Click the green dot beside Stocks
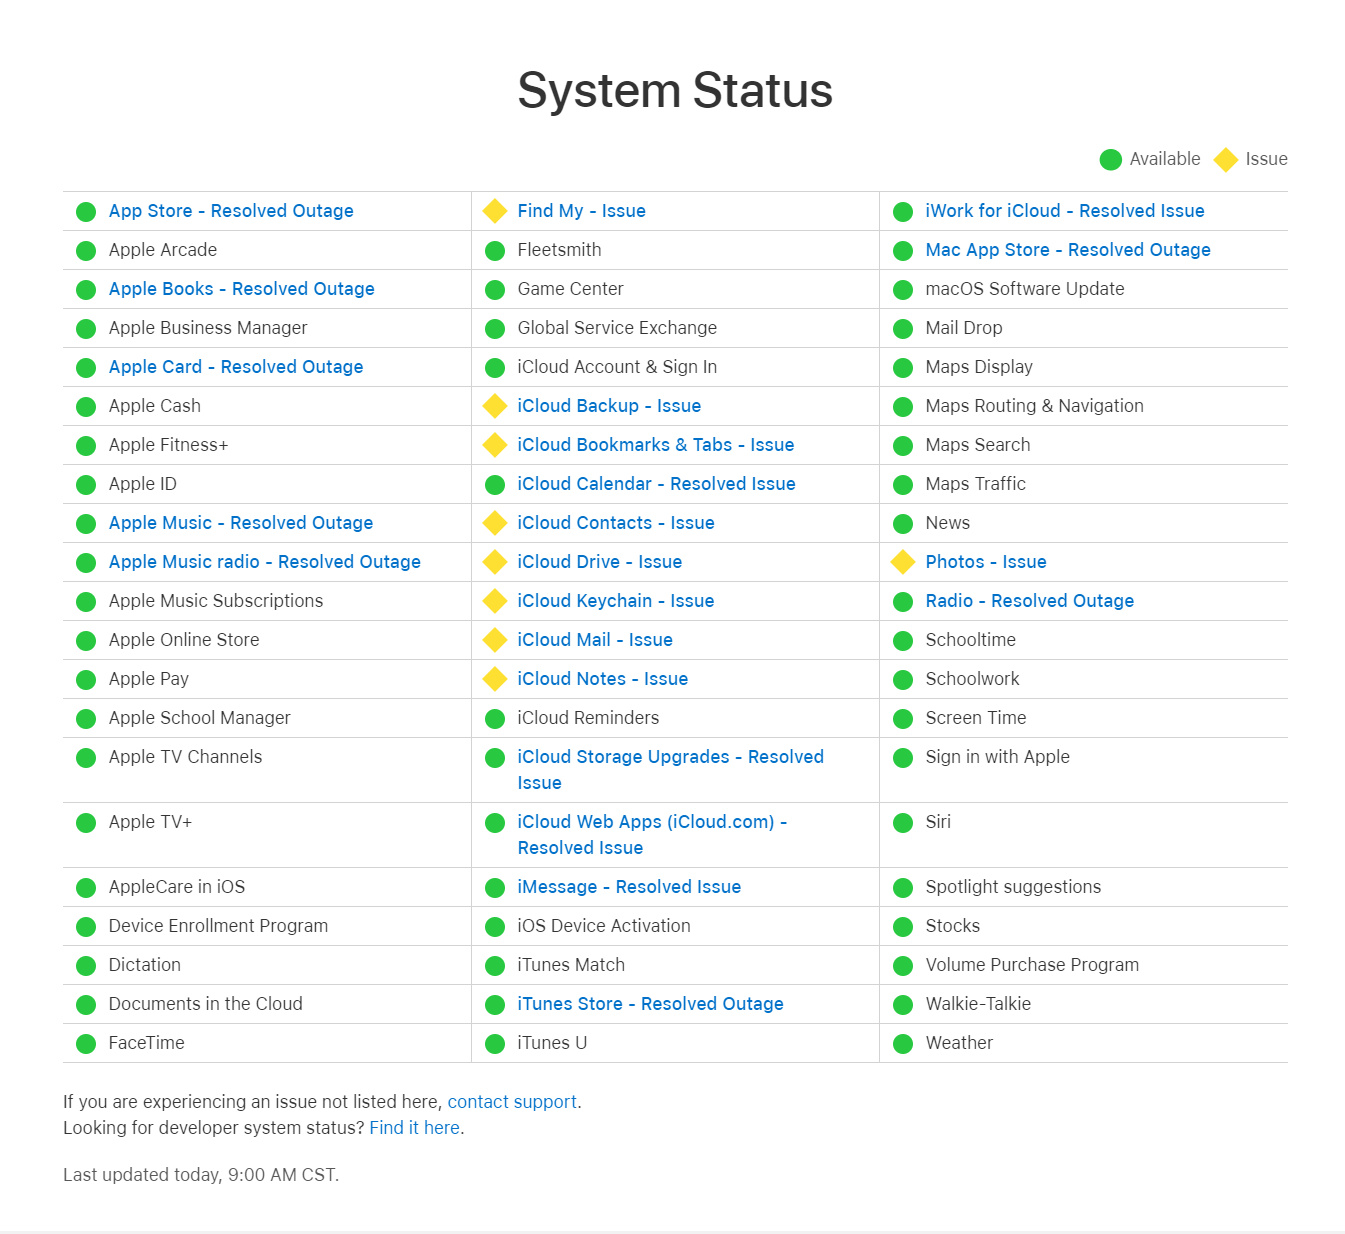 coord(903,927)
